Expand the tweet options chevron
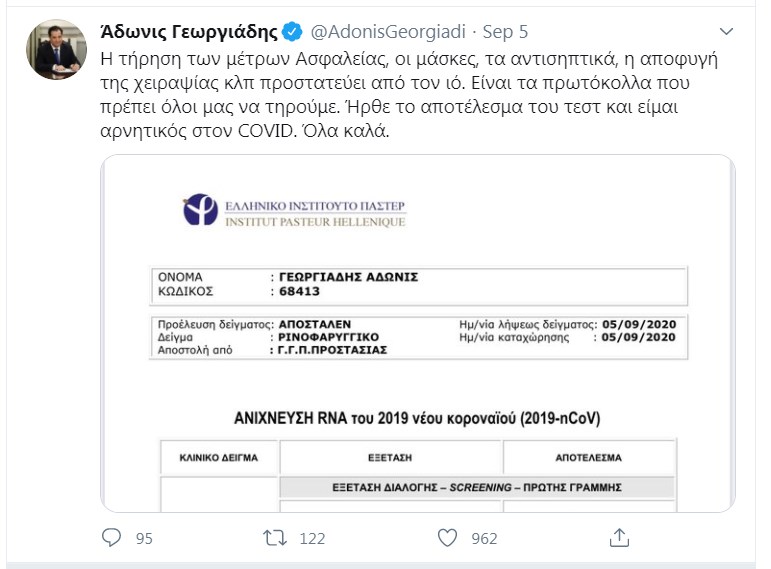 pos(726,32)
